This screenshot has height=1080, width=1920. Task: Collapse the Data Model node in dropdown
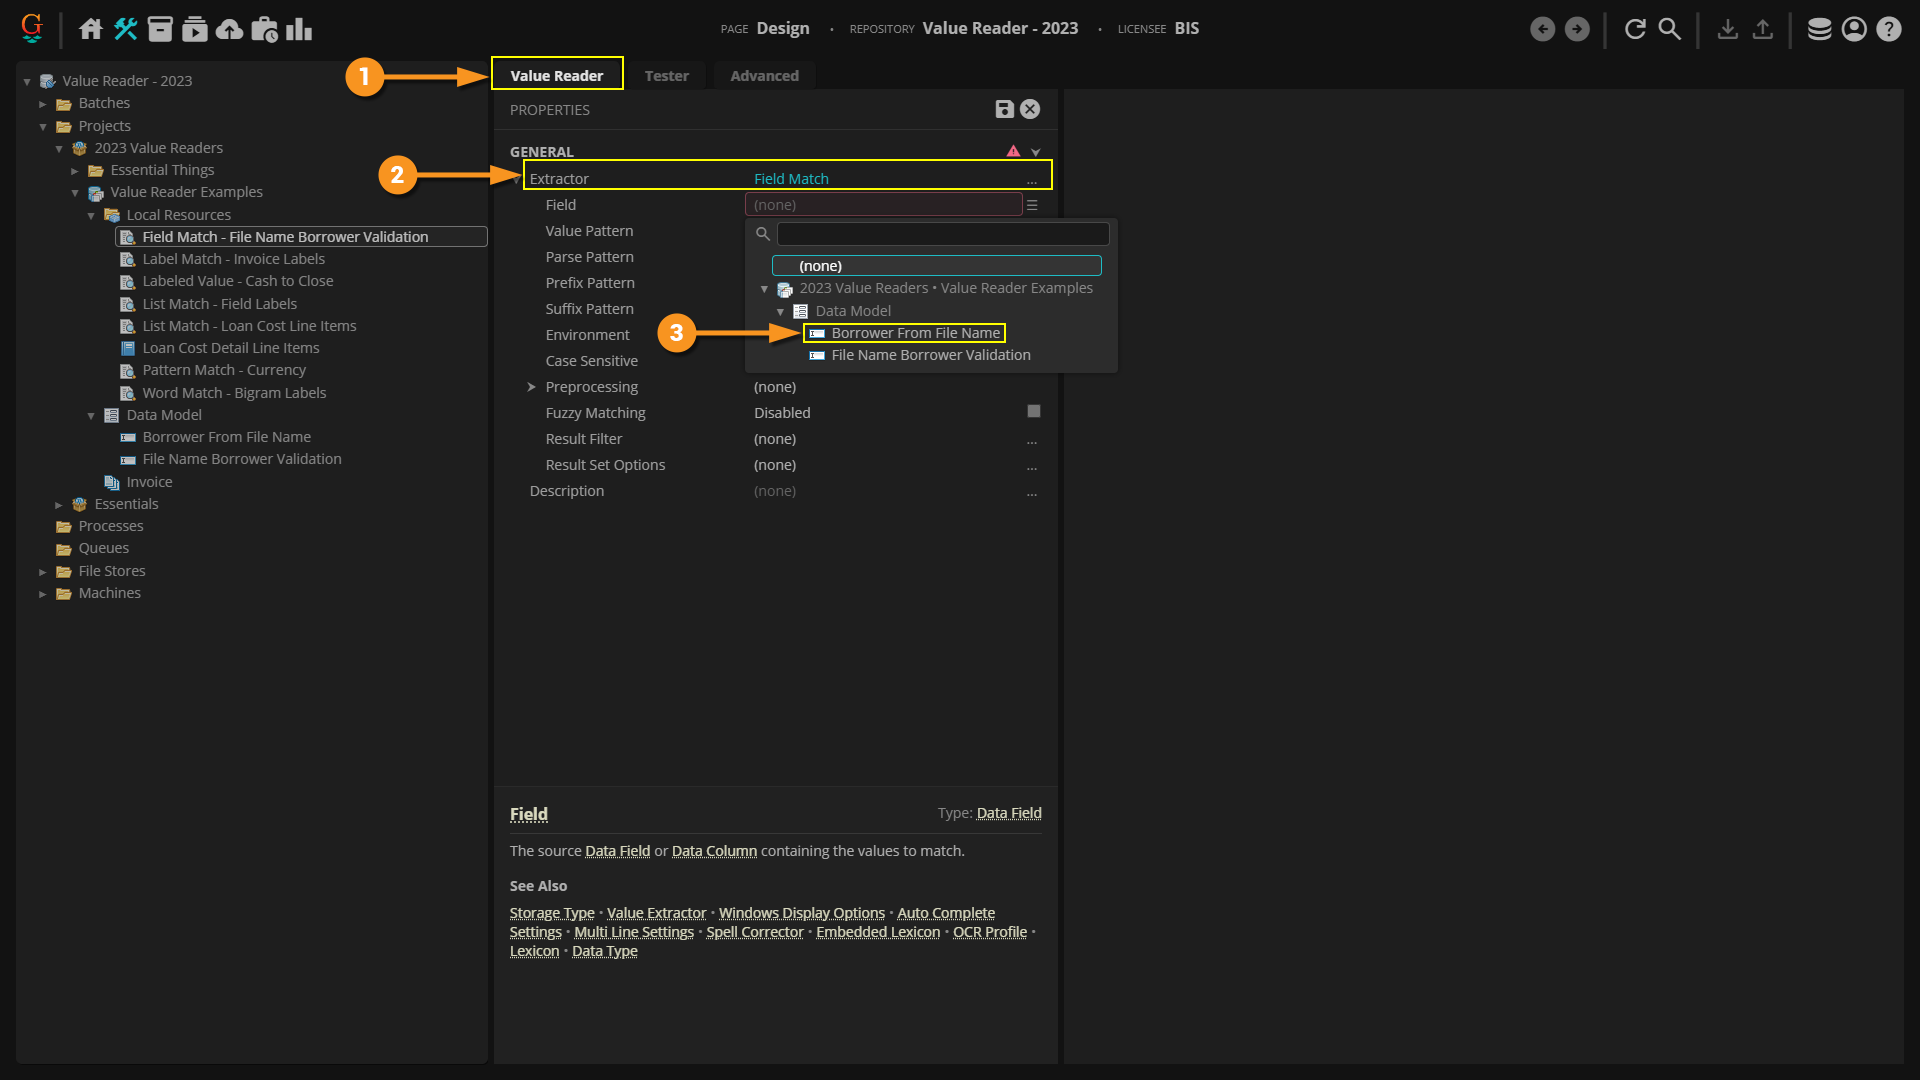coord(781,311)
